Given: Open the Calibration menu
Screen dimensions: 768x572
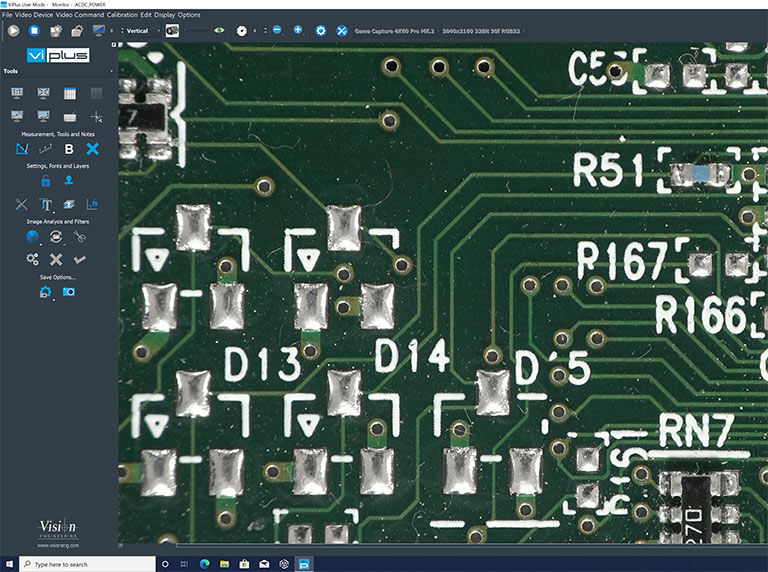Looking at the screenshot, I should pyautogui.click(x=122, y=15).
